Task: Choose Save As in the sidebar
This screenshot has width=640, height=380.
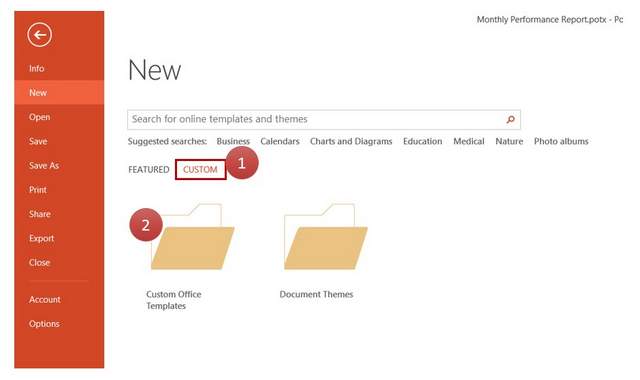Action: pos(59,165)
